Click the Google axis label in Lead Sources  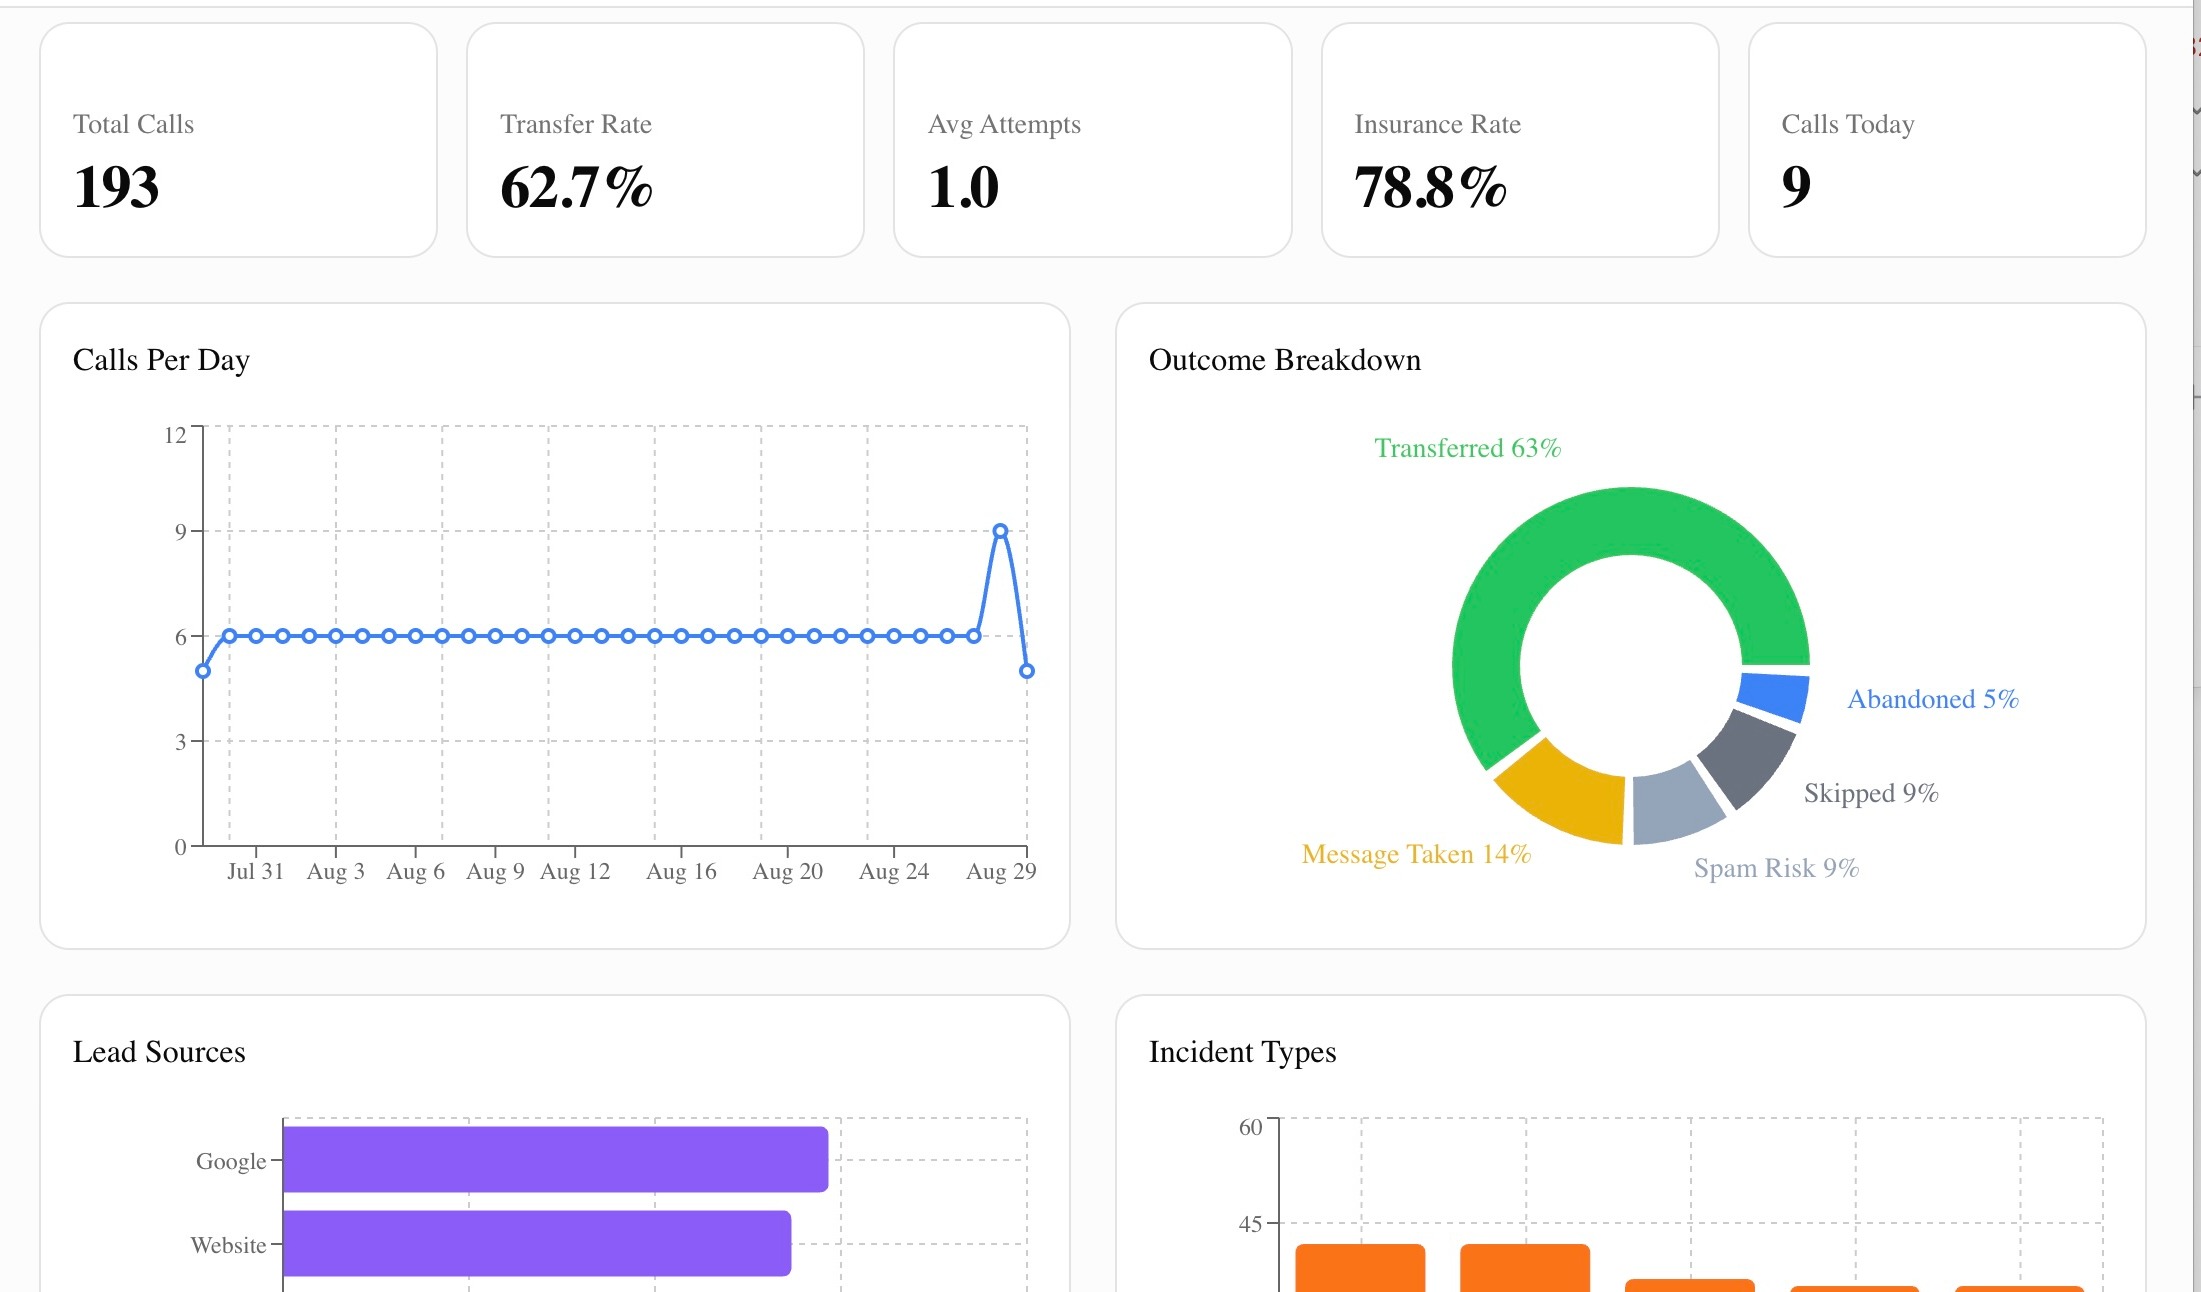click(x=231, y=1161)
